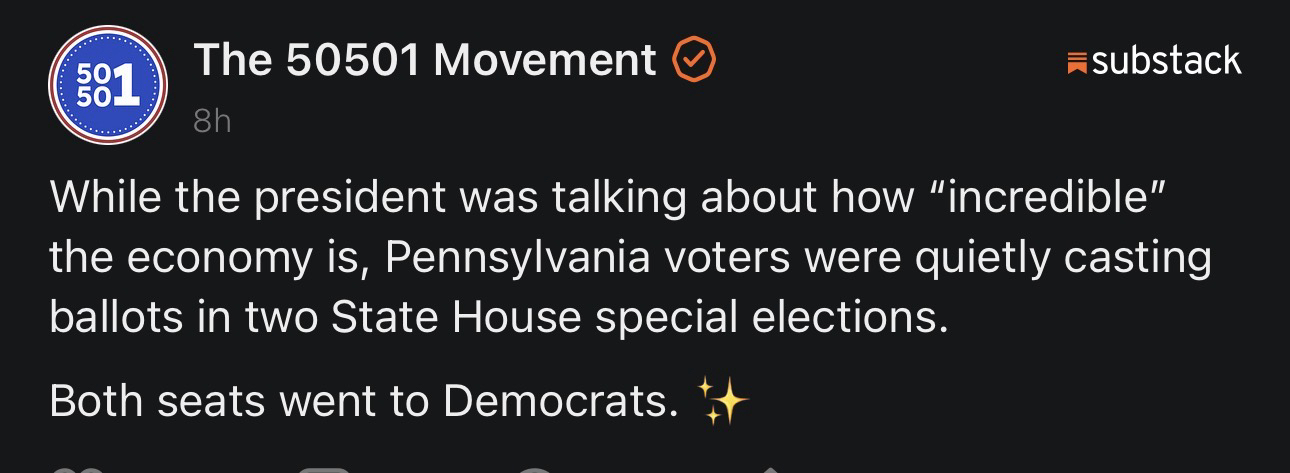Image resolution: width=1290 pixels, height=473 pixels.
Task: Click 'State House special elections' text
Action: pos(637,317)
